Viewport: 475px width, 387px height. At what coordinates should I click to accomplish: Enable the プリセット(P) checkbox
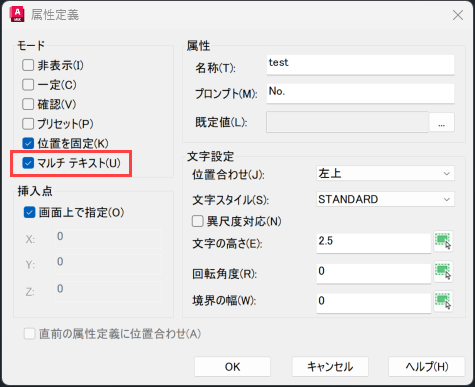[28, 124]
